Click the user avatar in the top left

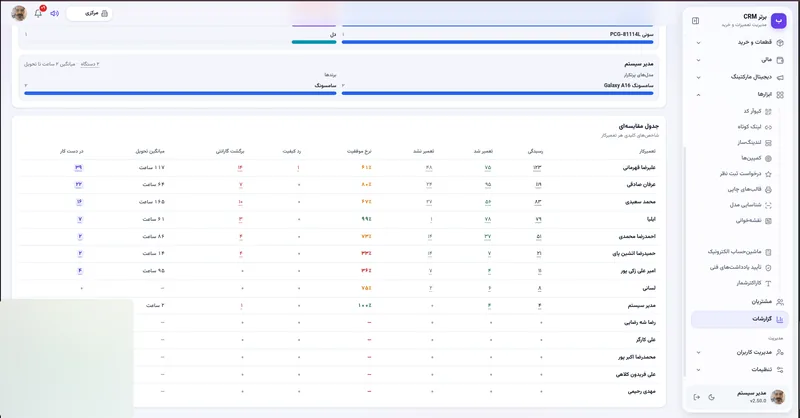click(19, 13)
